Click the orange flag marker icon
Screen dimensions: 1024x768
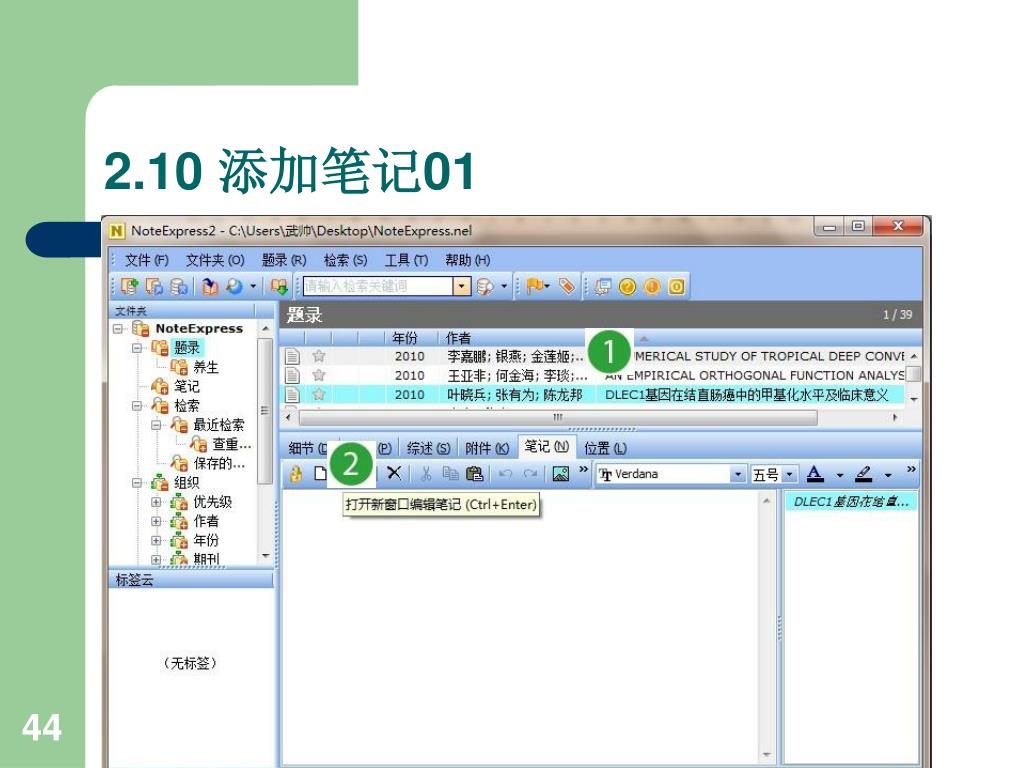[536, 286]
